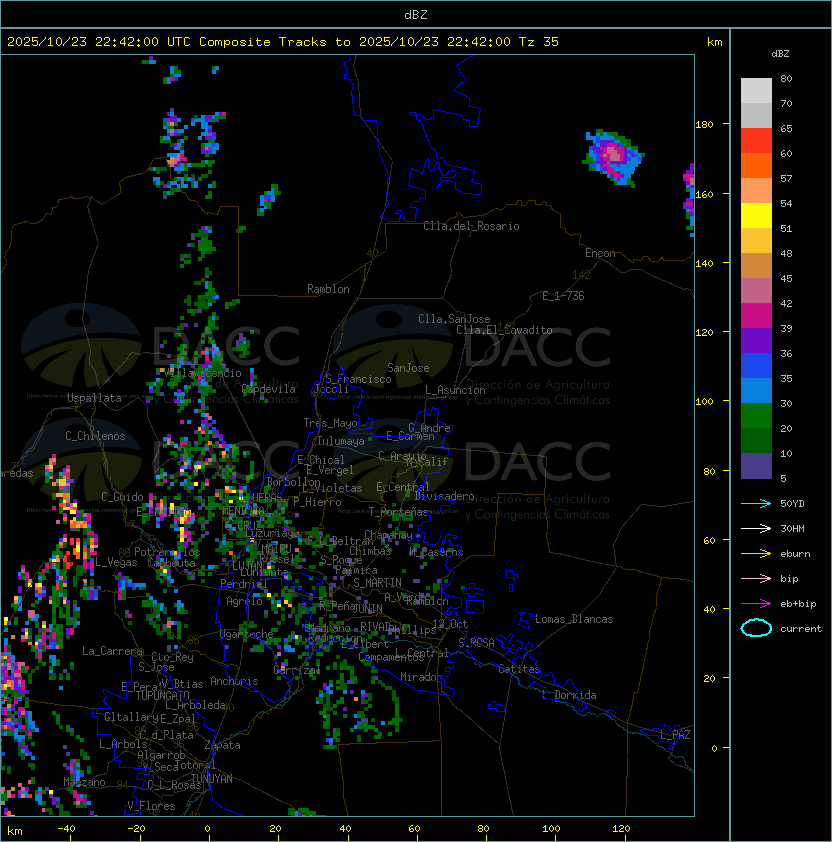Click the 'Zapata' place label
Screen dimensions: 832x842
coord(222,745)
